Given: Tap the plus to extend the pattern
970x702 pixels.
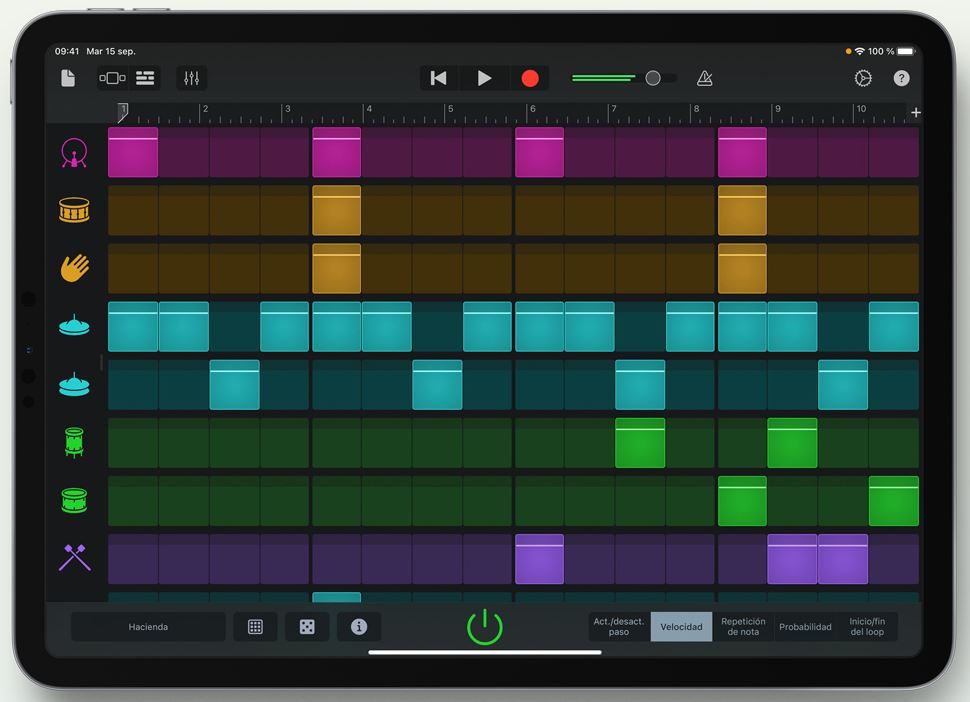Looking at the screenshot, I should click(916, 112).
